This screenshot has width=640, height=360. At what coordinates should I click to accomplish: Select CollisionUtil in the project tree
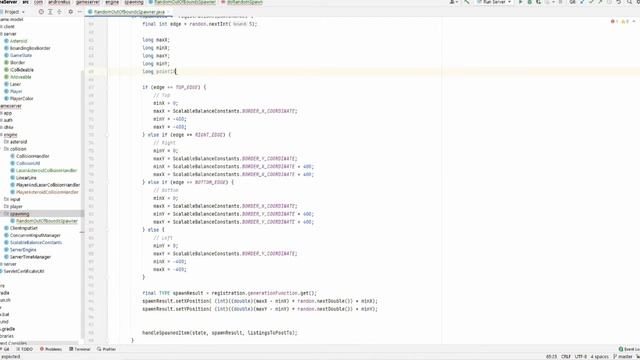click(x=28, y=163)
